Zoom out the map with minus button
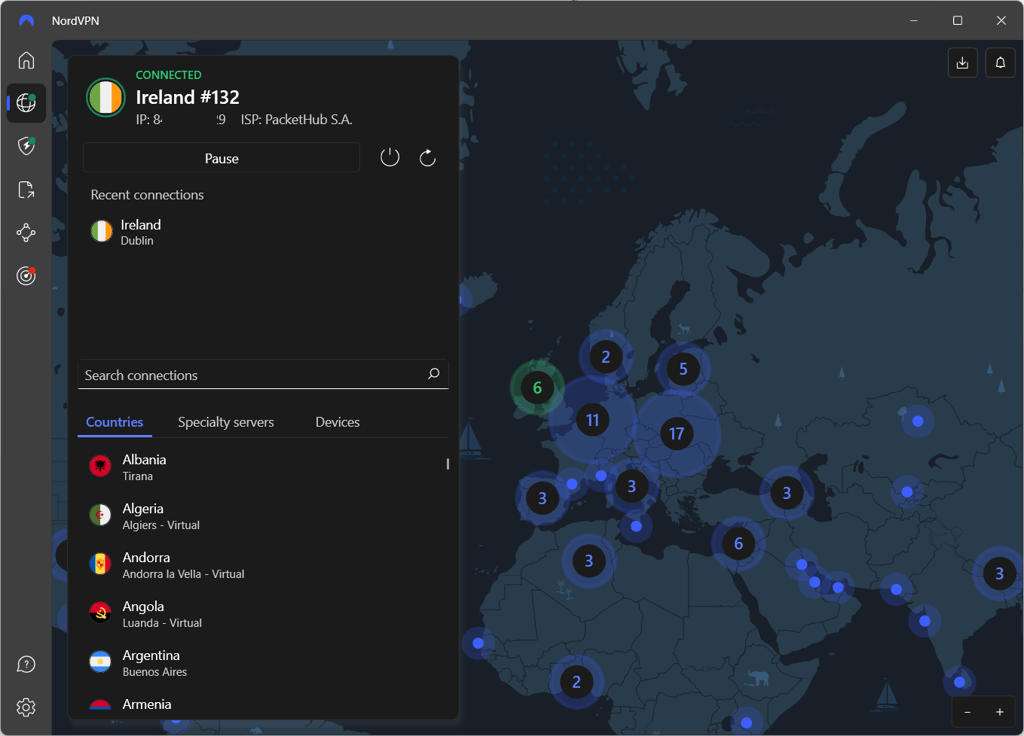Image resolution: width=1024 pixels, height=736 pixels. [x=968, y=712]
